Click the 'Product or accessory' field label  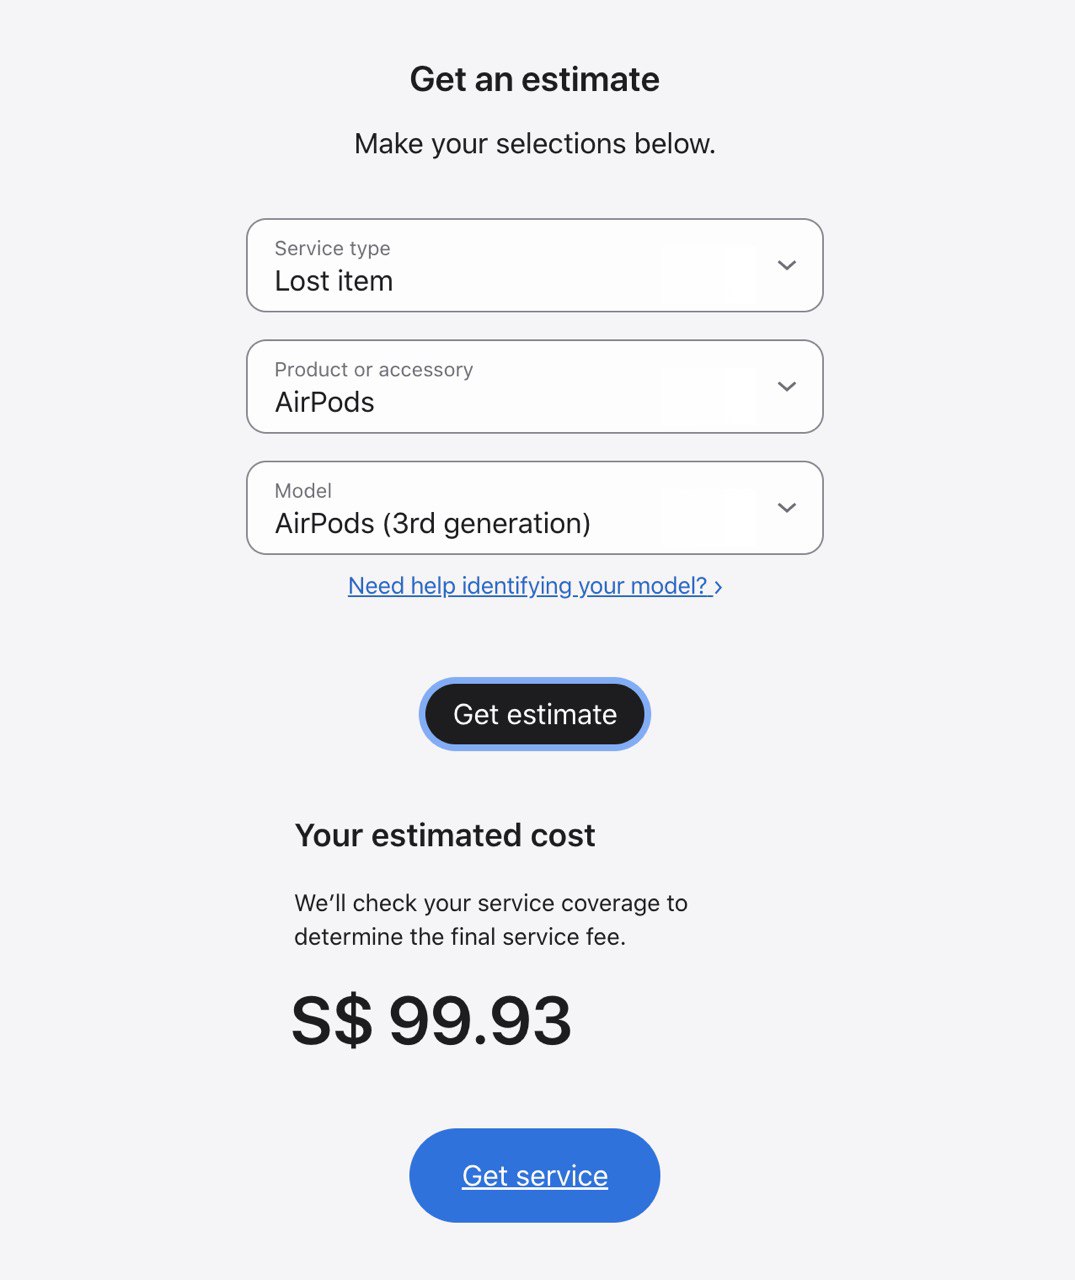tap(373, 369)
